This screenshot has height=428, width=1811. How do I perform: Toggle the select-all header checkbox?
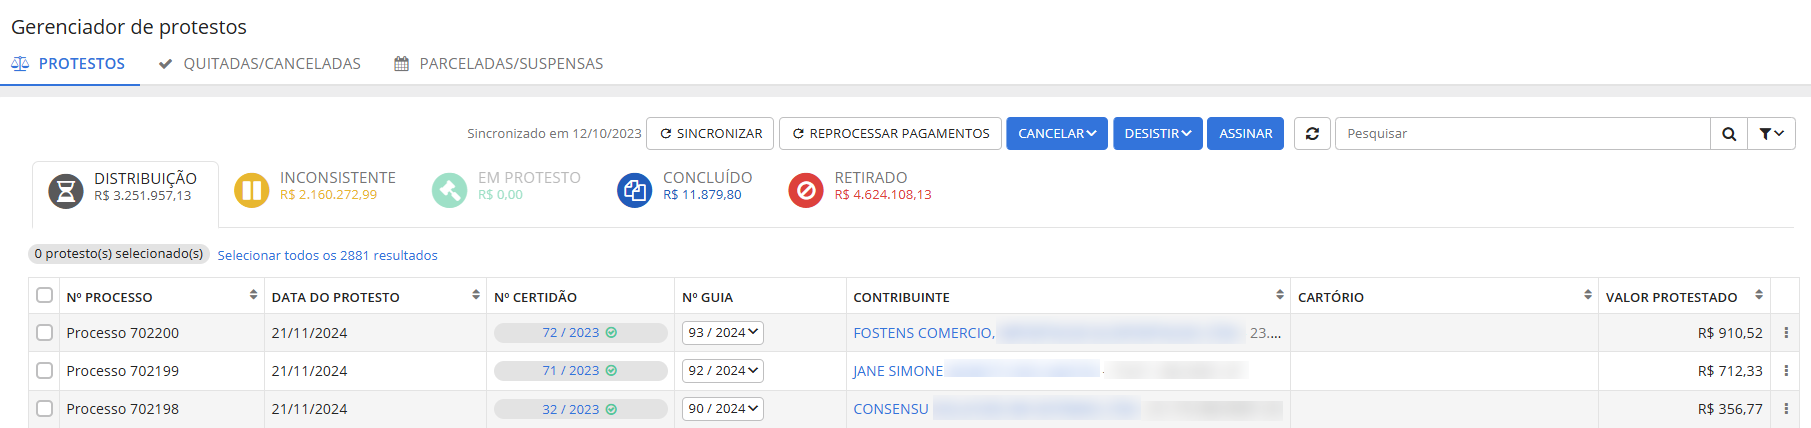44,295
